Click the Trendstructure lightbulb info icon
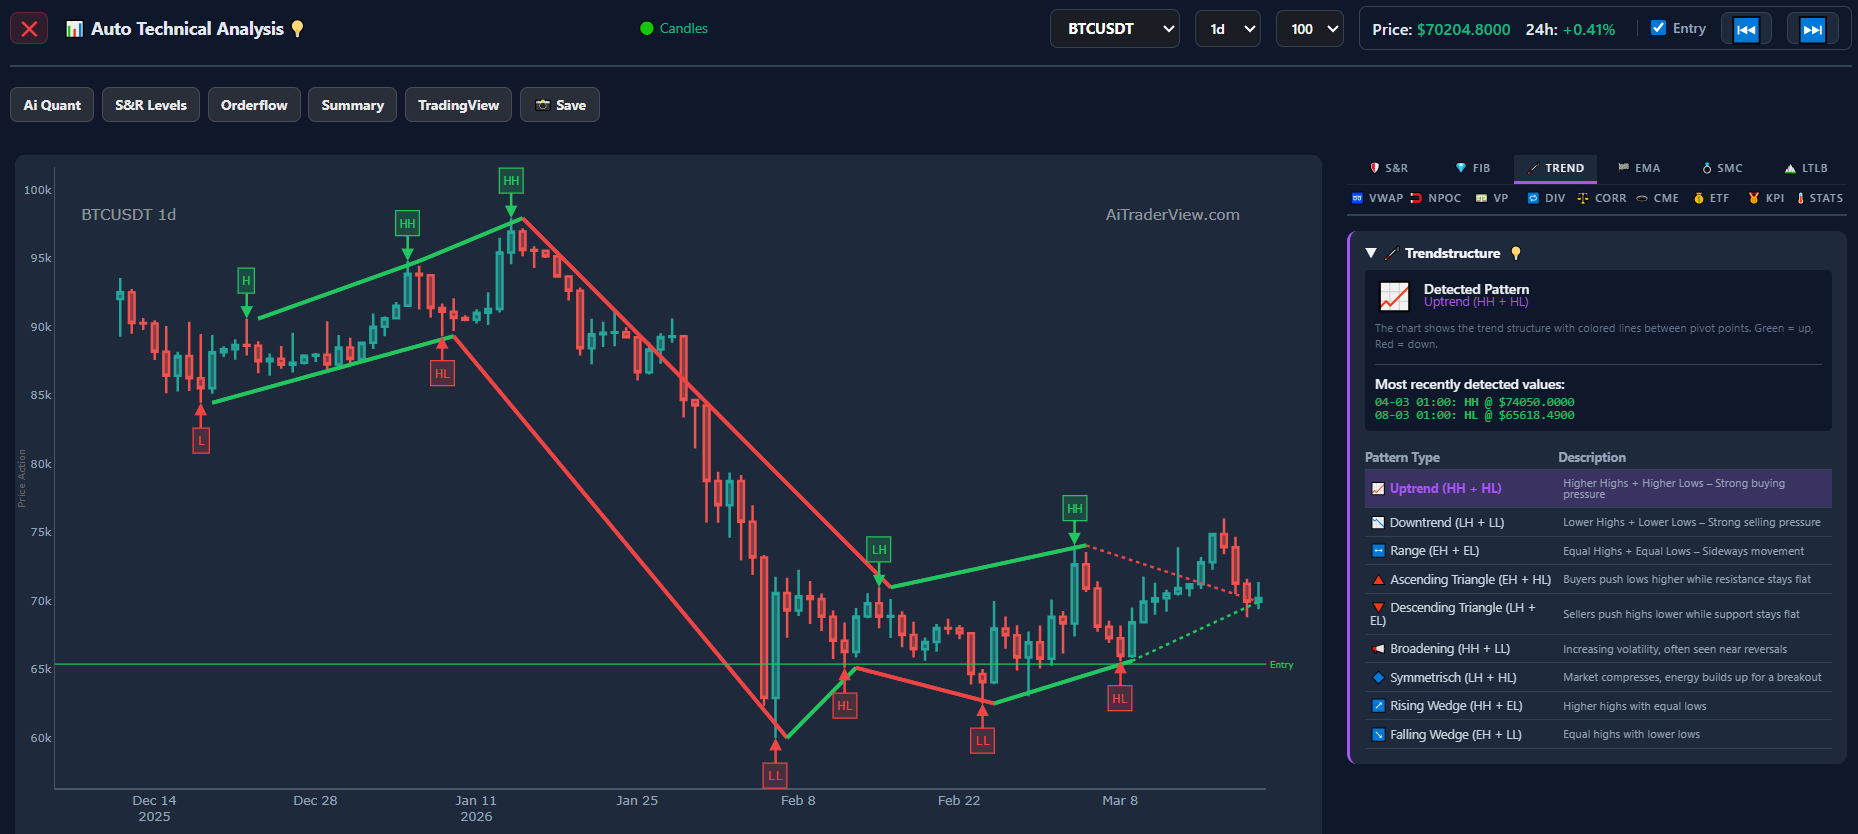 1516,254
